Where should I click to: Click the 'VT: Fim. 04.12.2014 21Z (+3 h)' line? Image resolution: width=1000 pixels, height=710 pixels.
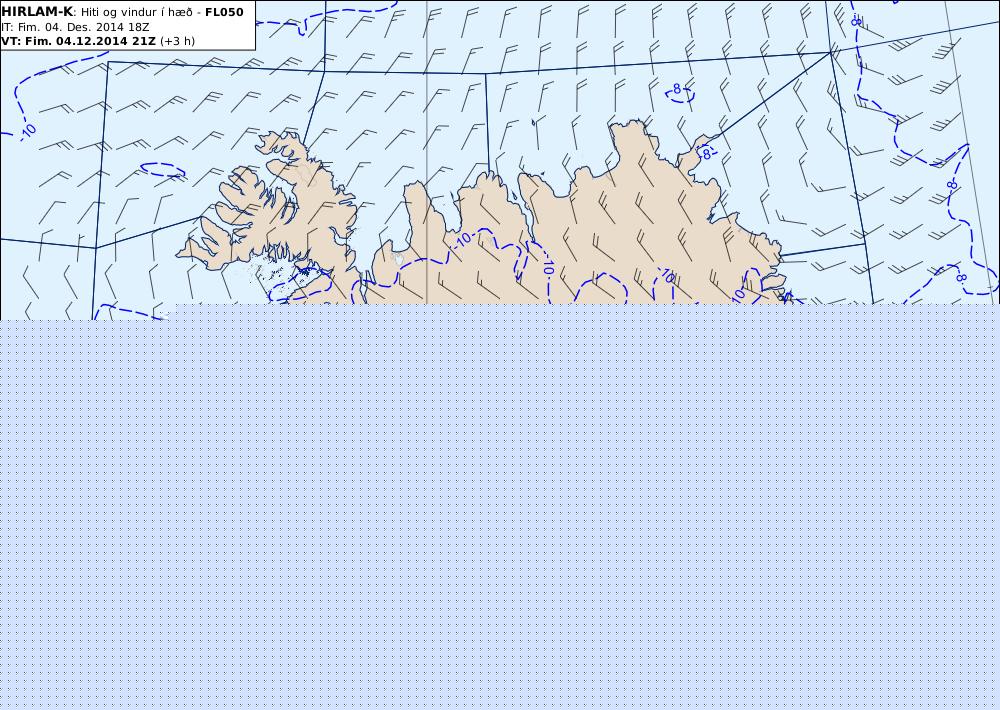98,41
